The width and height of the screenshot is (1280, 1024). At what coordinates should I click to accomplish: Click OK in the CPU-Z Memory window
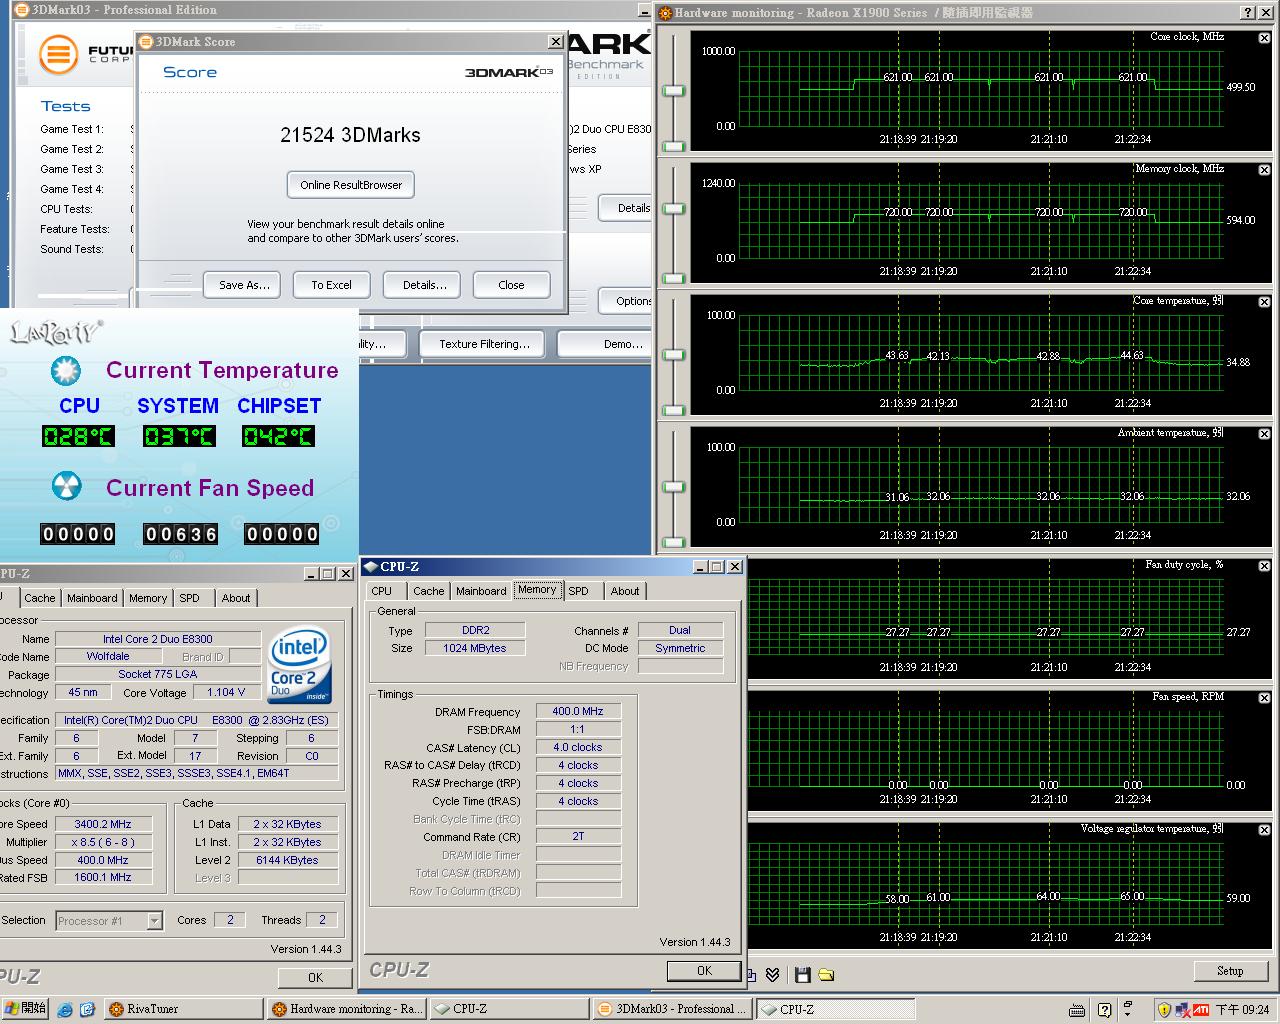coord(704,971)
